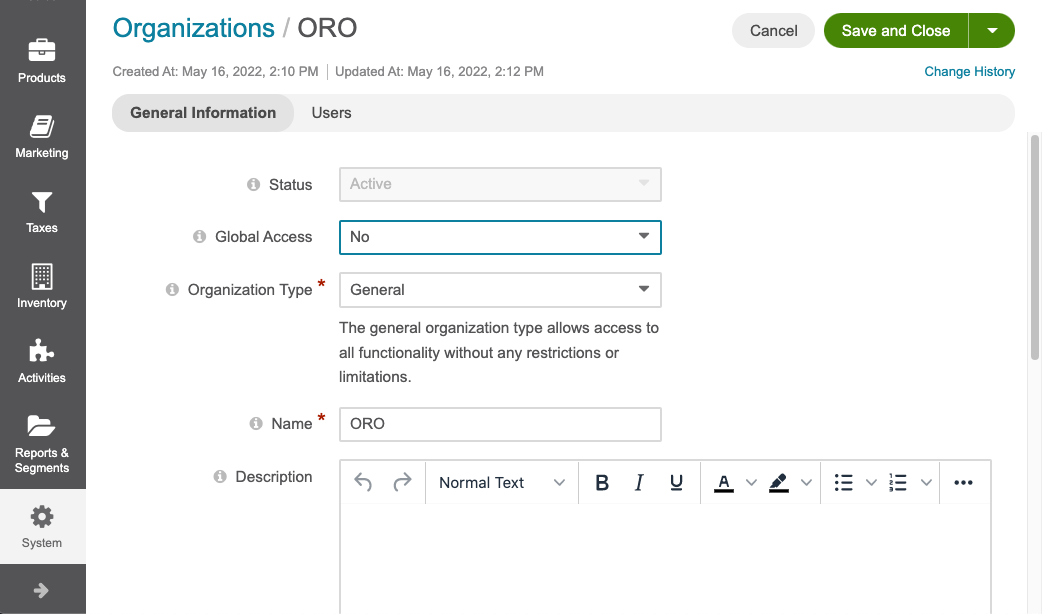The width and height of the screenshot is (1042, 614).
Task: Open the Products menu icon
Action: [x=42, y=51]
